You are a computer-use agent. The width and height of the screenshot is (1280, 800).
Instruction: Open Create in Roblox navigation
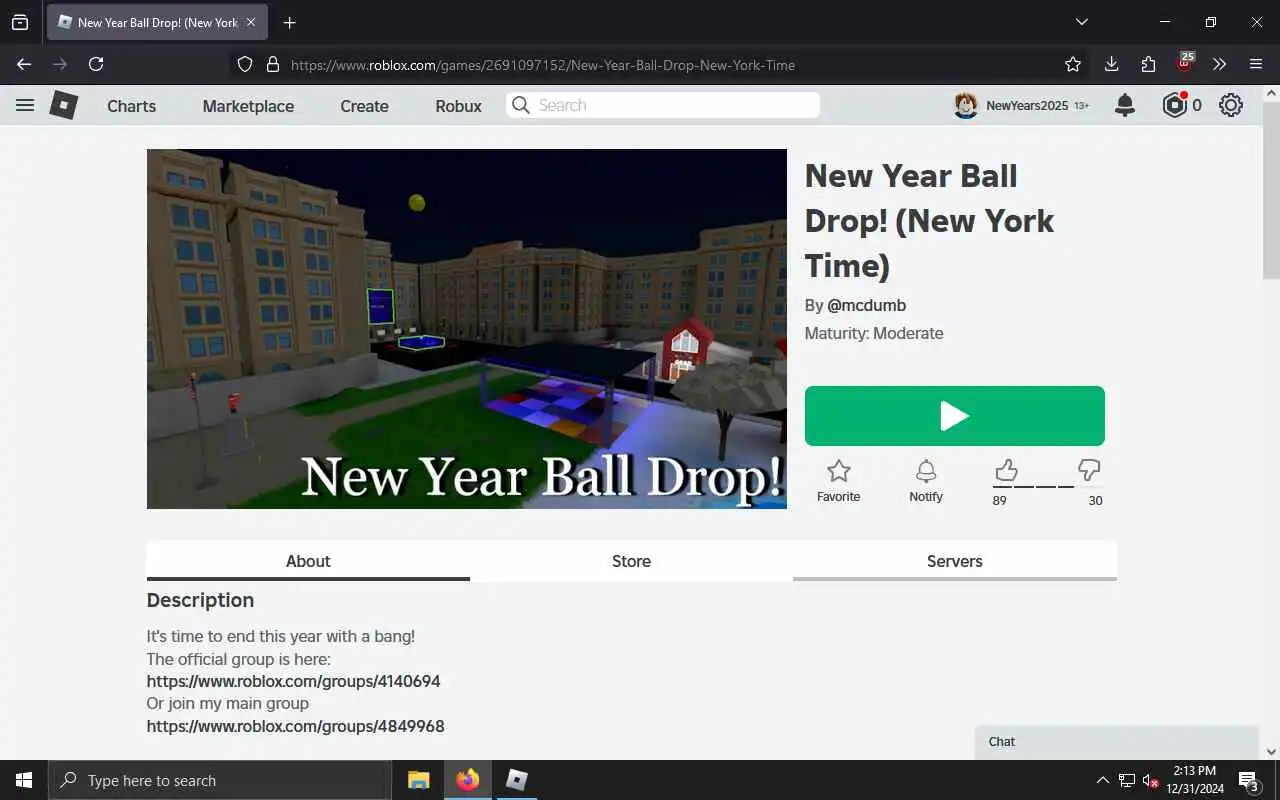(364, 106)
